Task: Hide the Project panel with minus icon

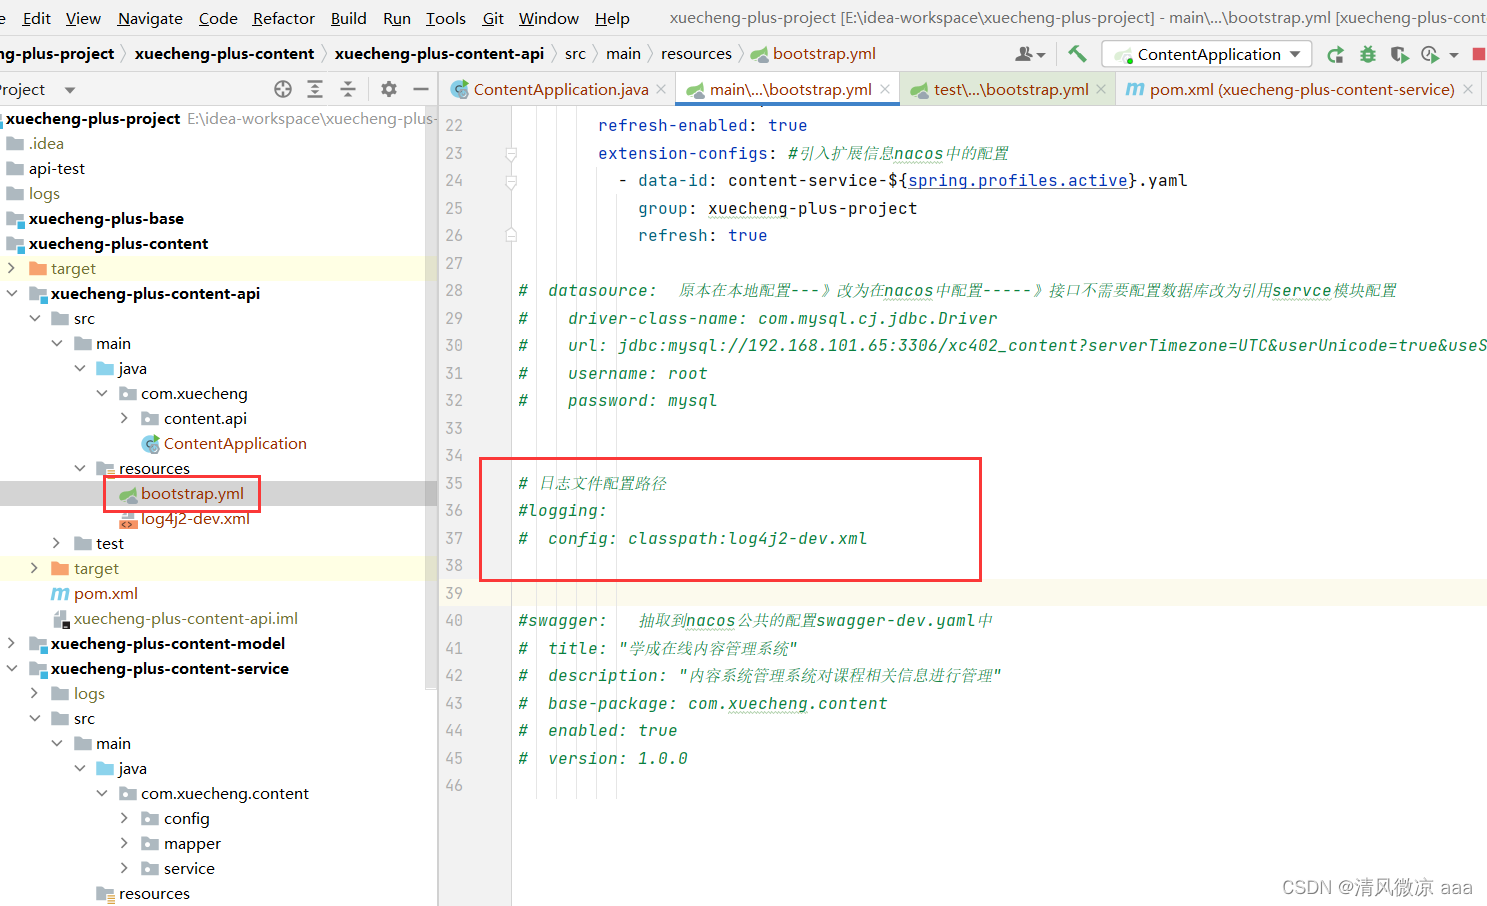Action: click(x=421, y=89)
